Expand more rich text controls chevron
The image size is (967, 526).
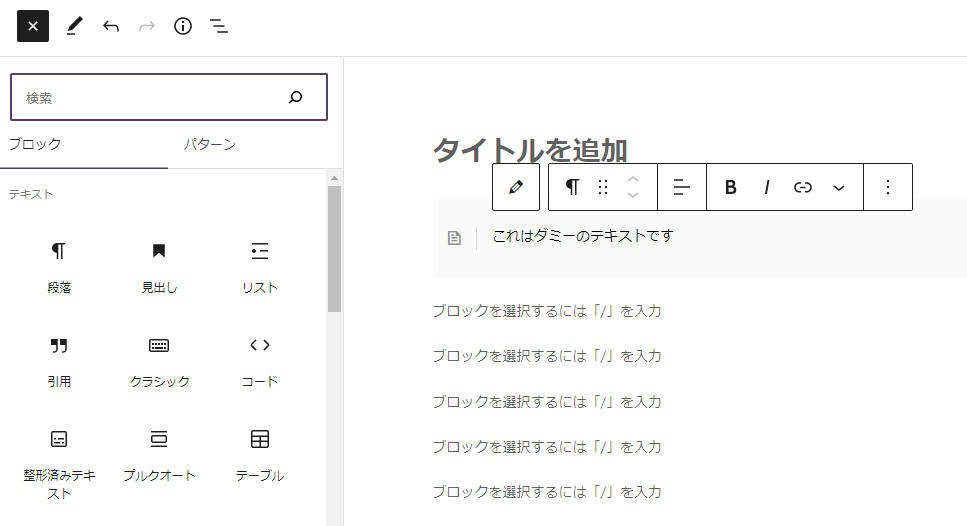pos(839,187)
